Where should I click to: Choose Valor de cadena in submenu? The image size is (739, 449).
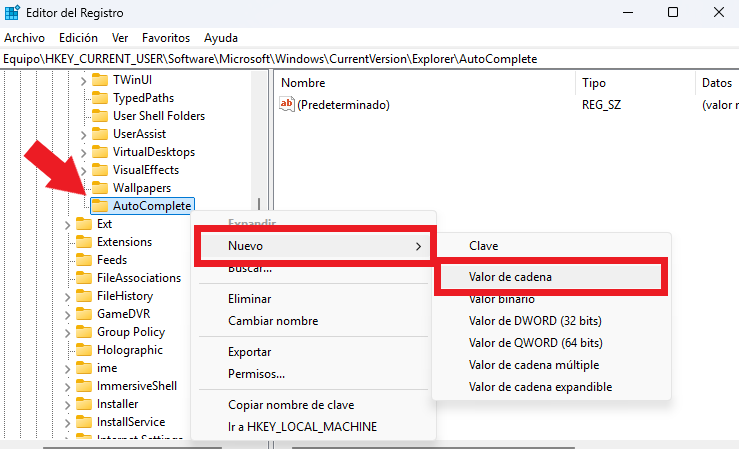click(551, 277)
